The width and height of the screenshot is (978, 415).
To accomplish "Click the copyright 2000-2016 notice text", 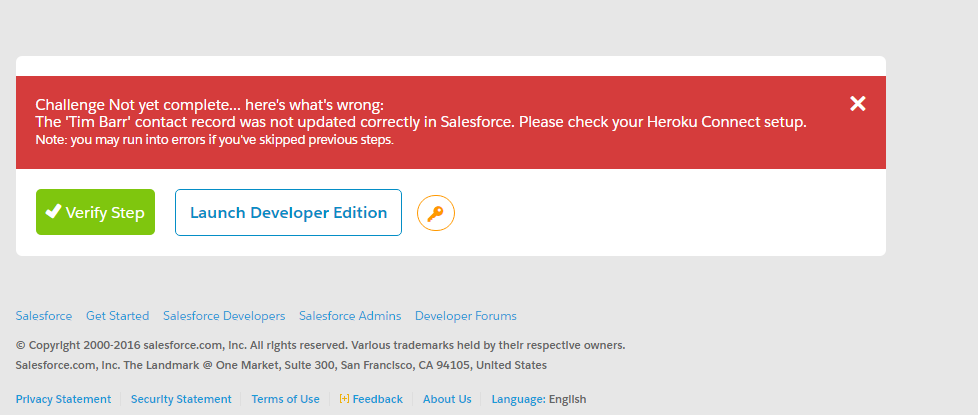I will click(320, 345).
